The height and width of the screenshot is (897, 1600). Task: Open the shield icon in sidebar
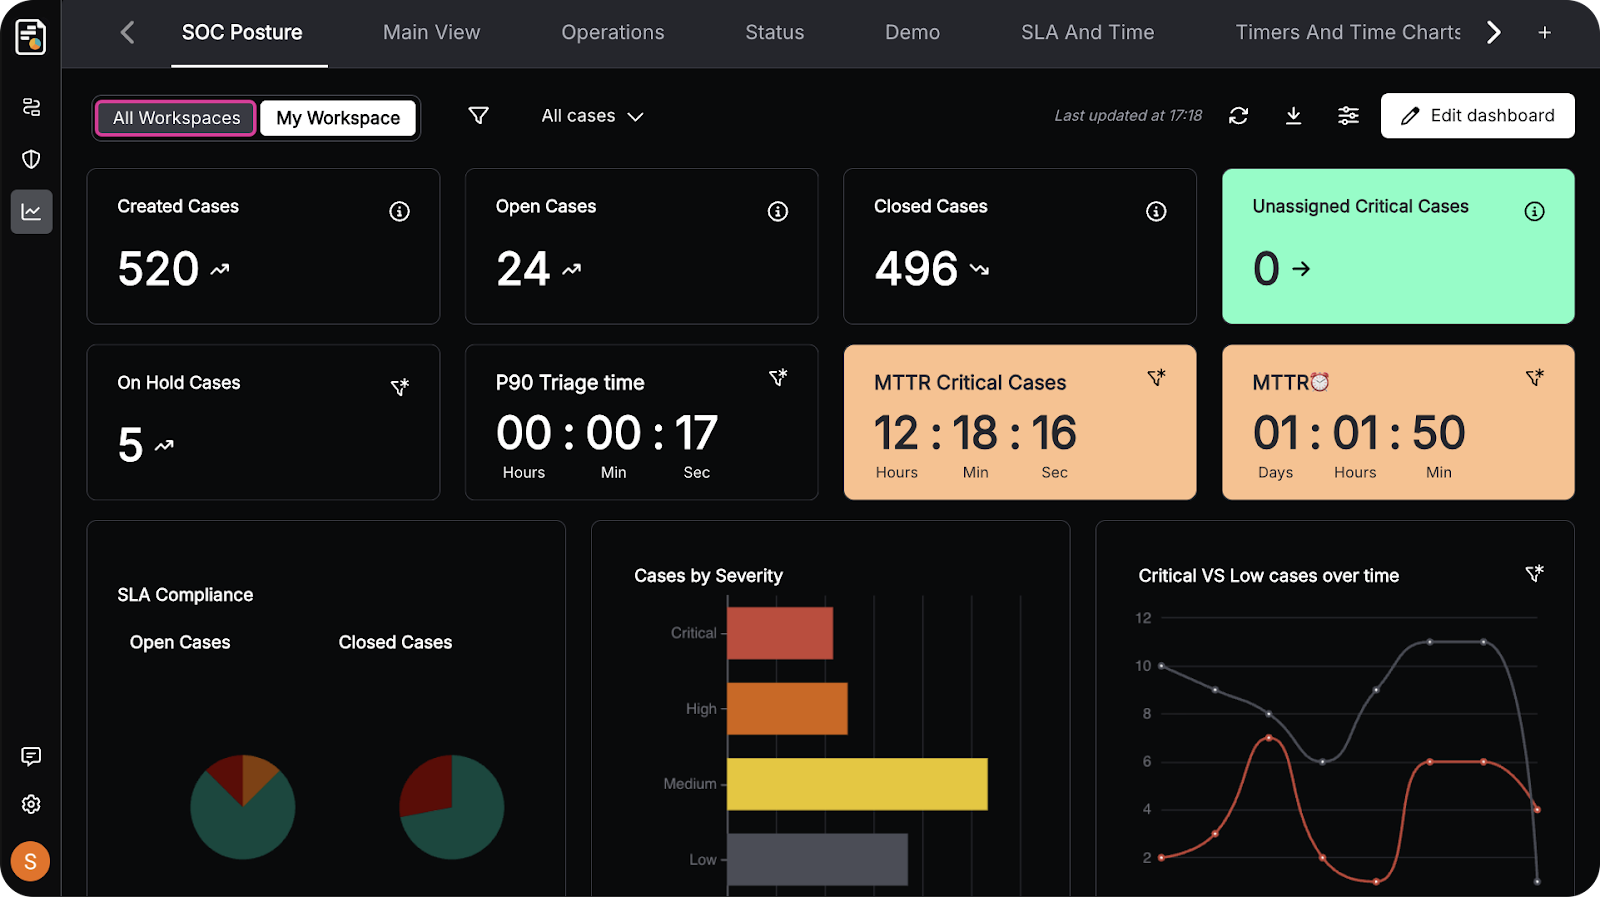(x=31, y=159)
